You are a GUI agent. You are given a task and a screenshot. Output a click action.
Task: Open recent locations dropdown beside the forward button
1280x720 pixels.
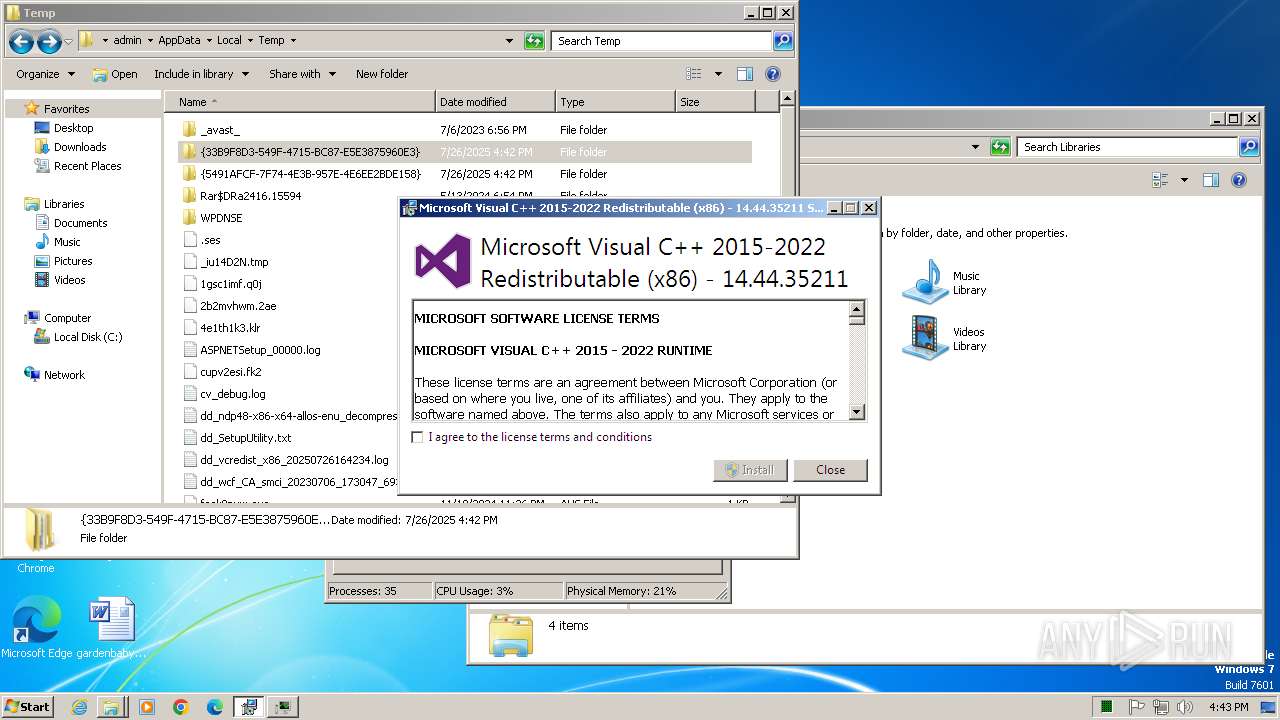[x=69, y=41]
